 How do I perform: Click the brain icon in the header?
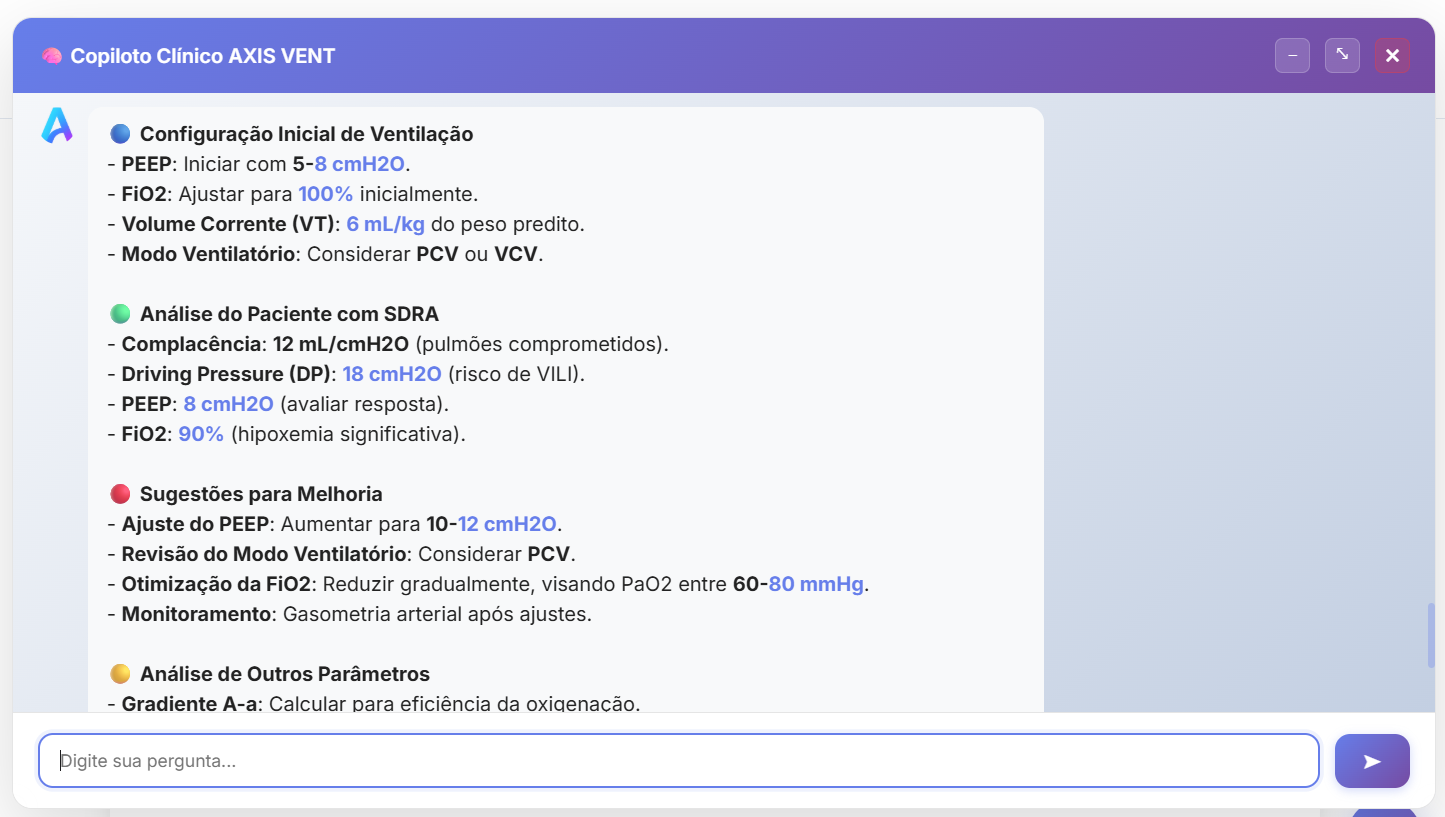tap(52, 56)
